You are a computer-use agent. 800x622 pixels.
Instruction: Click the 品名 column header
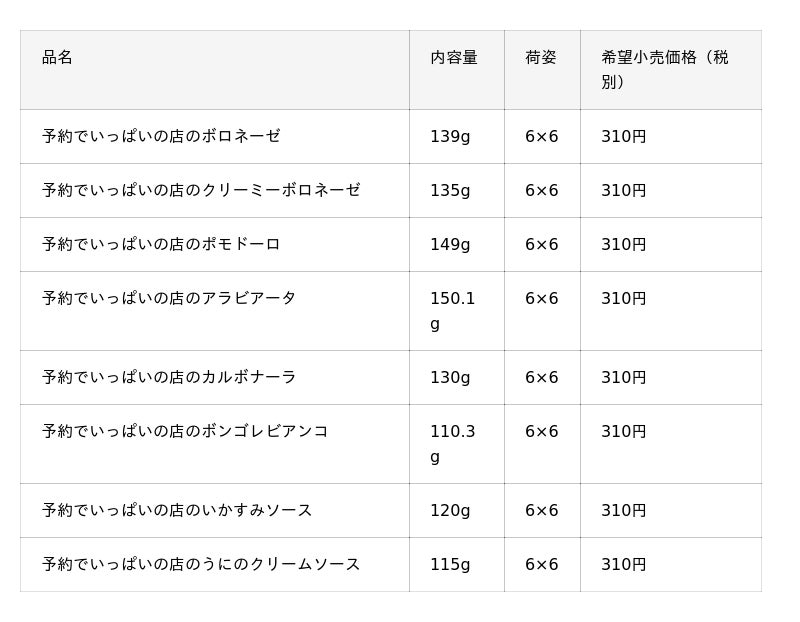click(x=58, y=58)
